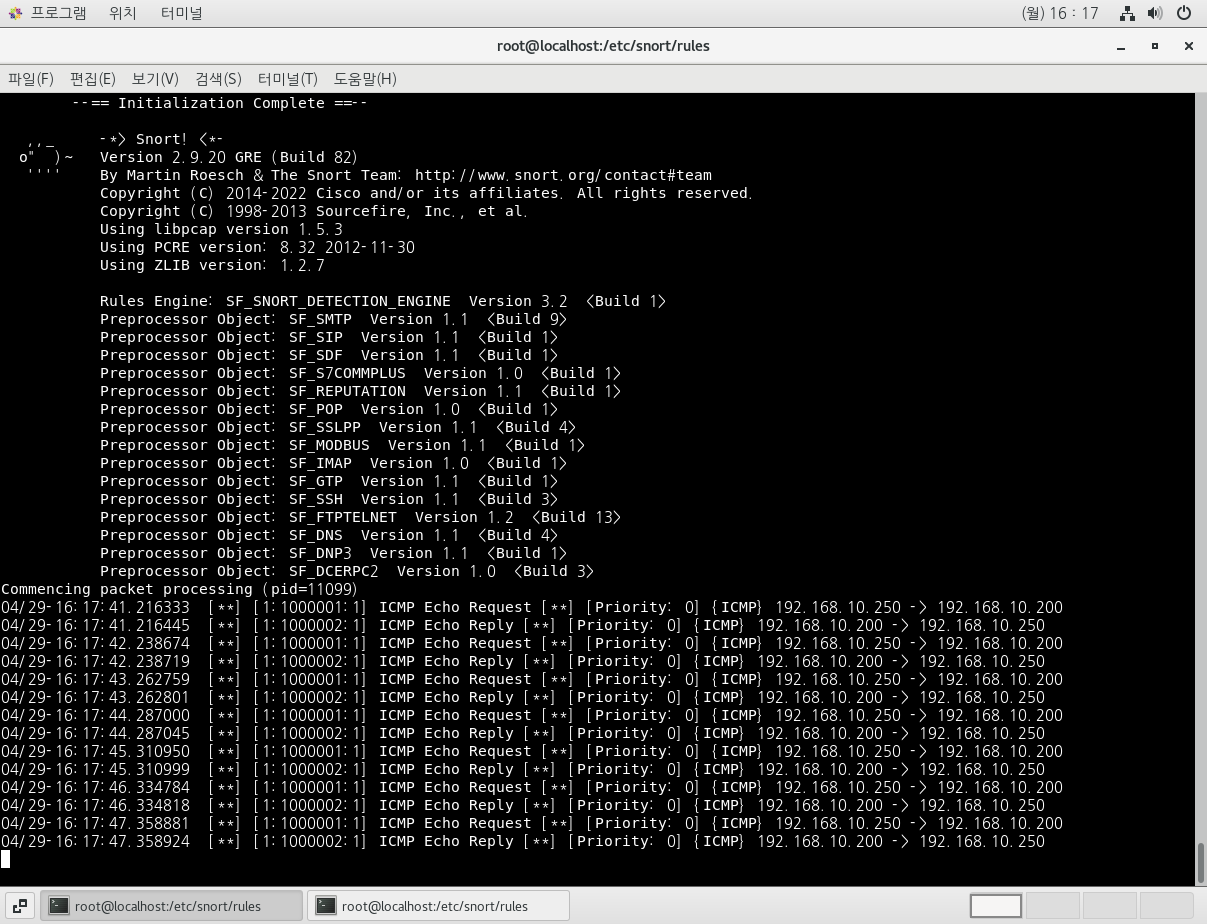Click the volume speaker icon
Screen dimensions: 1207x924
[1155, 13]
